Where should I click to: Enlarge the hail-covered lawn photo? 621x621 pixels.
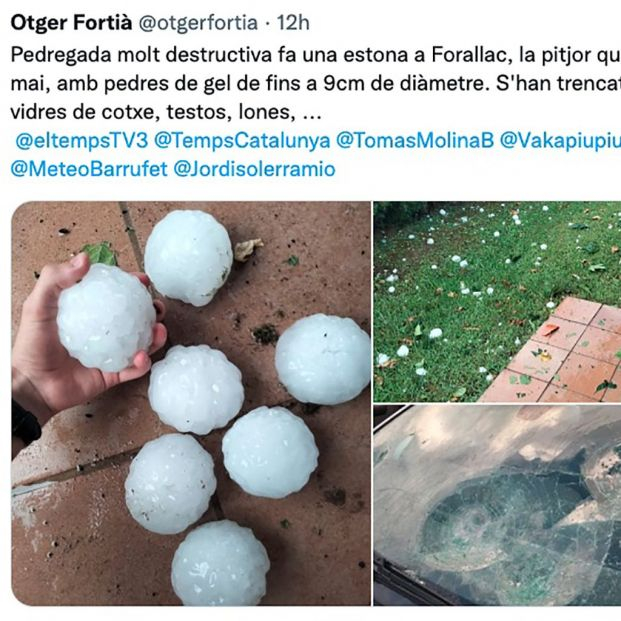497,302
